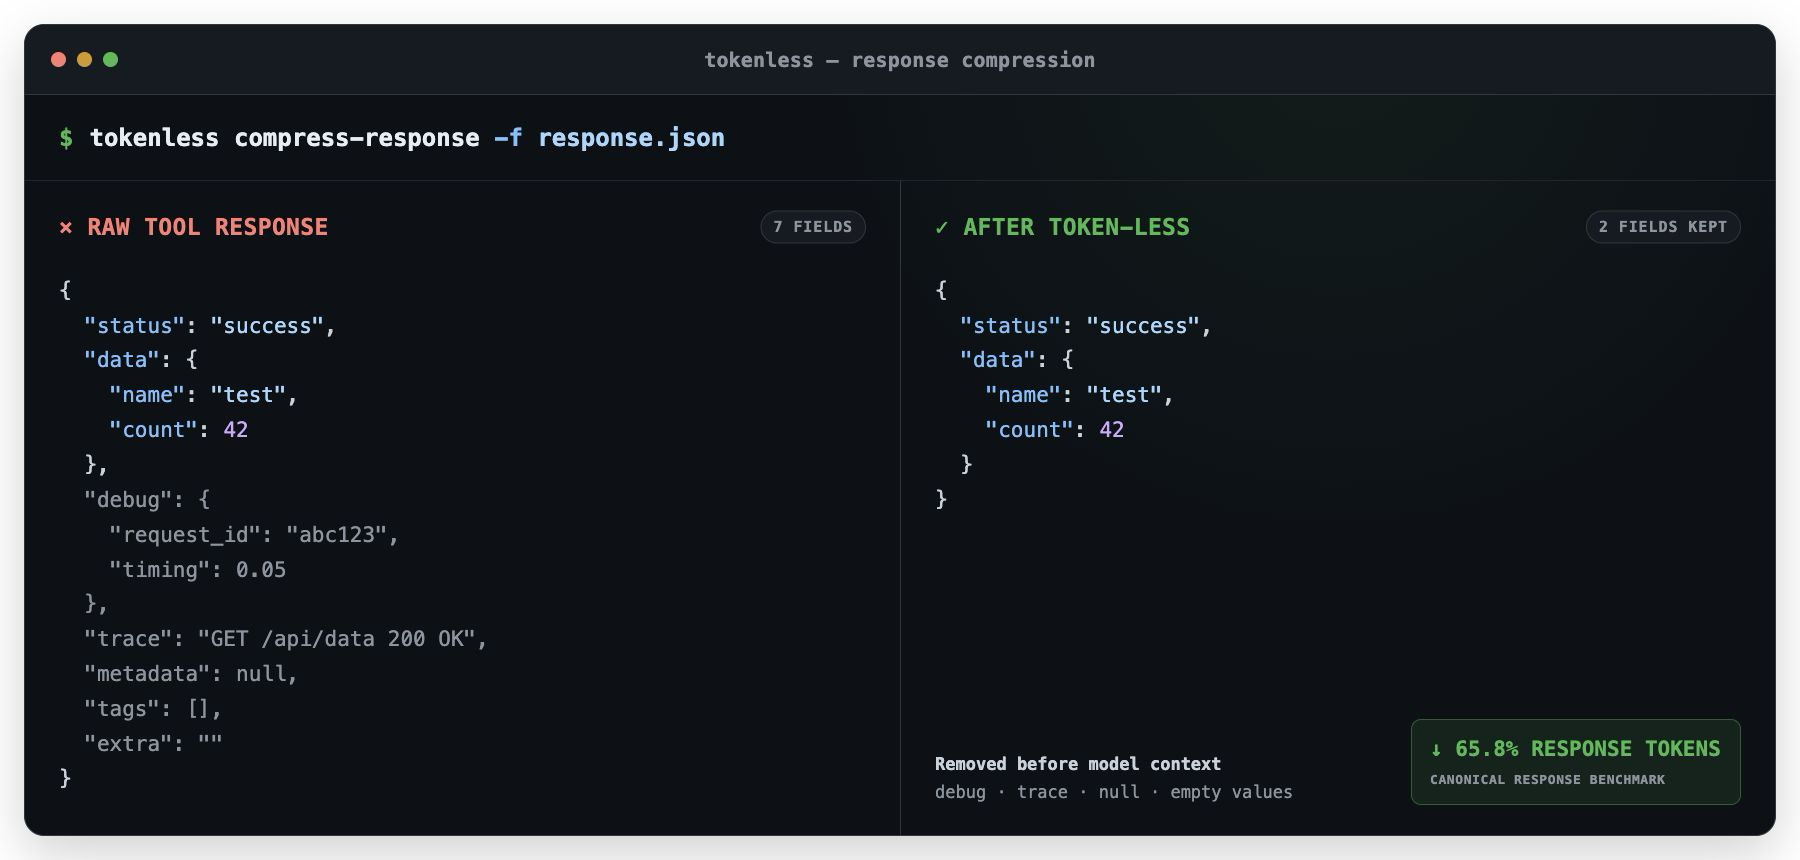Screen dimensions: 1800x860
Task: Click the "metadata": null line
Action: tap(191, 674)
